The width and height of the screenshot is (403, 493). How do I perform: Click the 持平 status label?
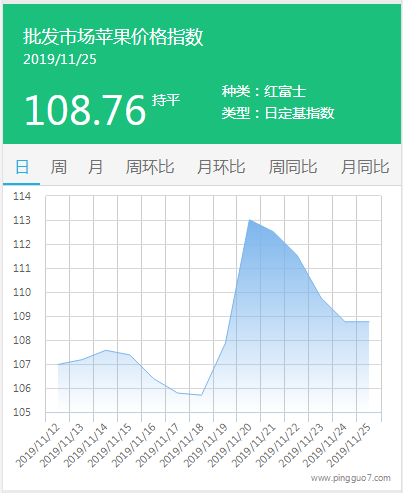click(x=166, y=100)
